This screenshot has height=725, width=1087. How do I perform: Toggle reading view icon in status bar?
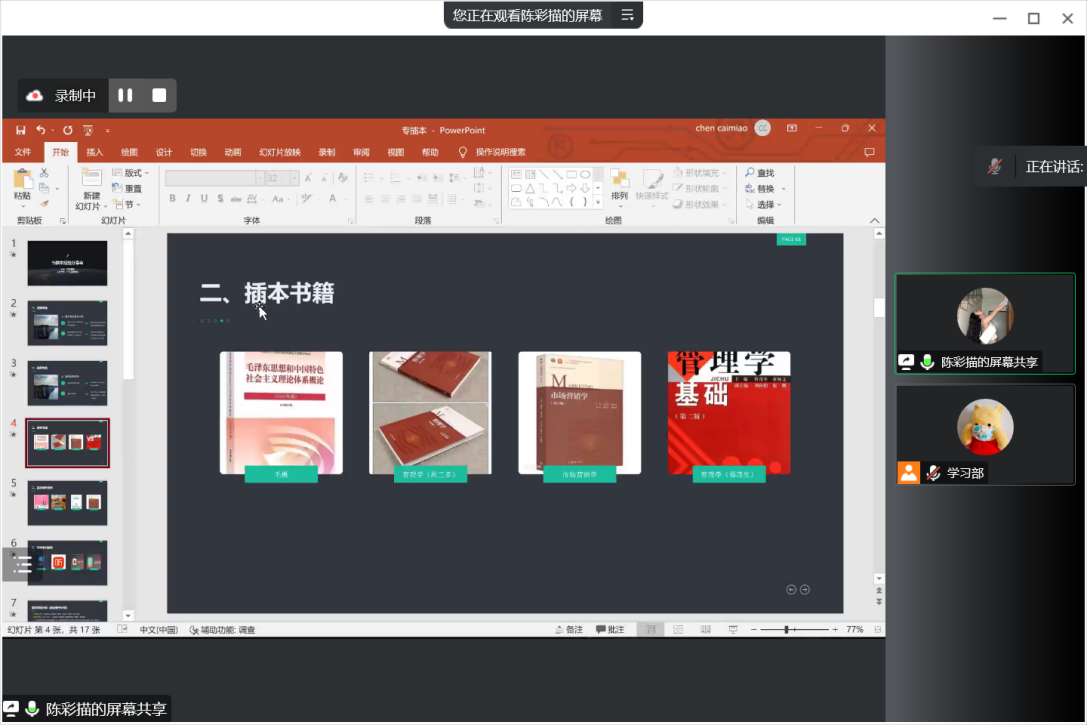click(705, 629)
